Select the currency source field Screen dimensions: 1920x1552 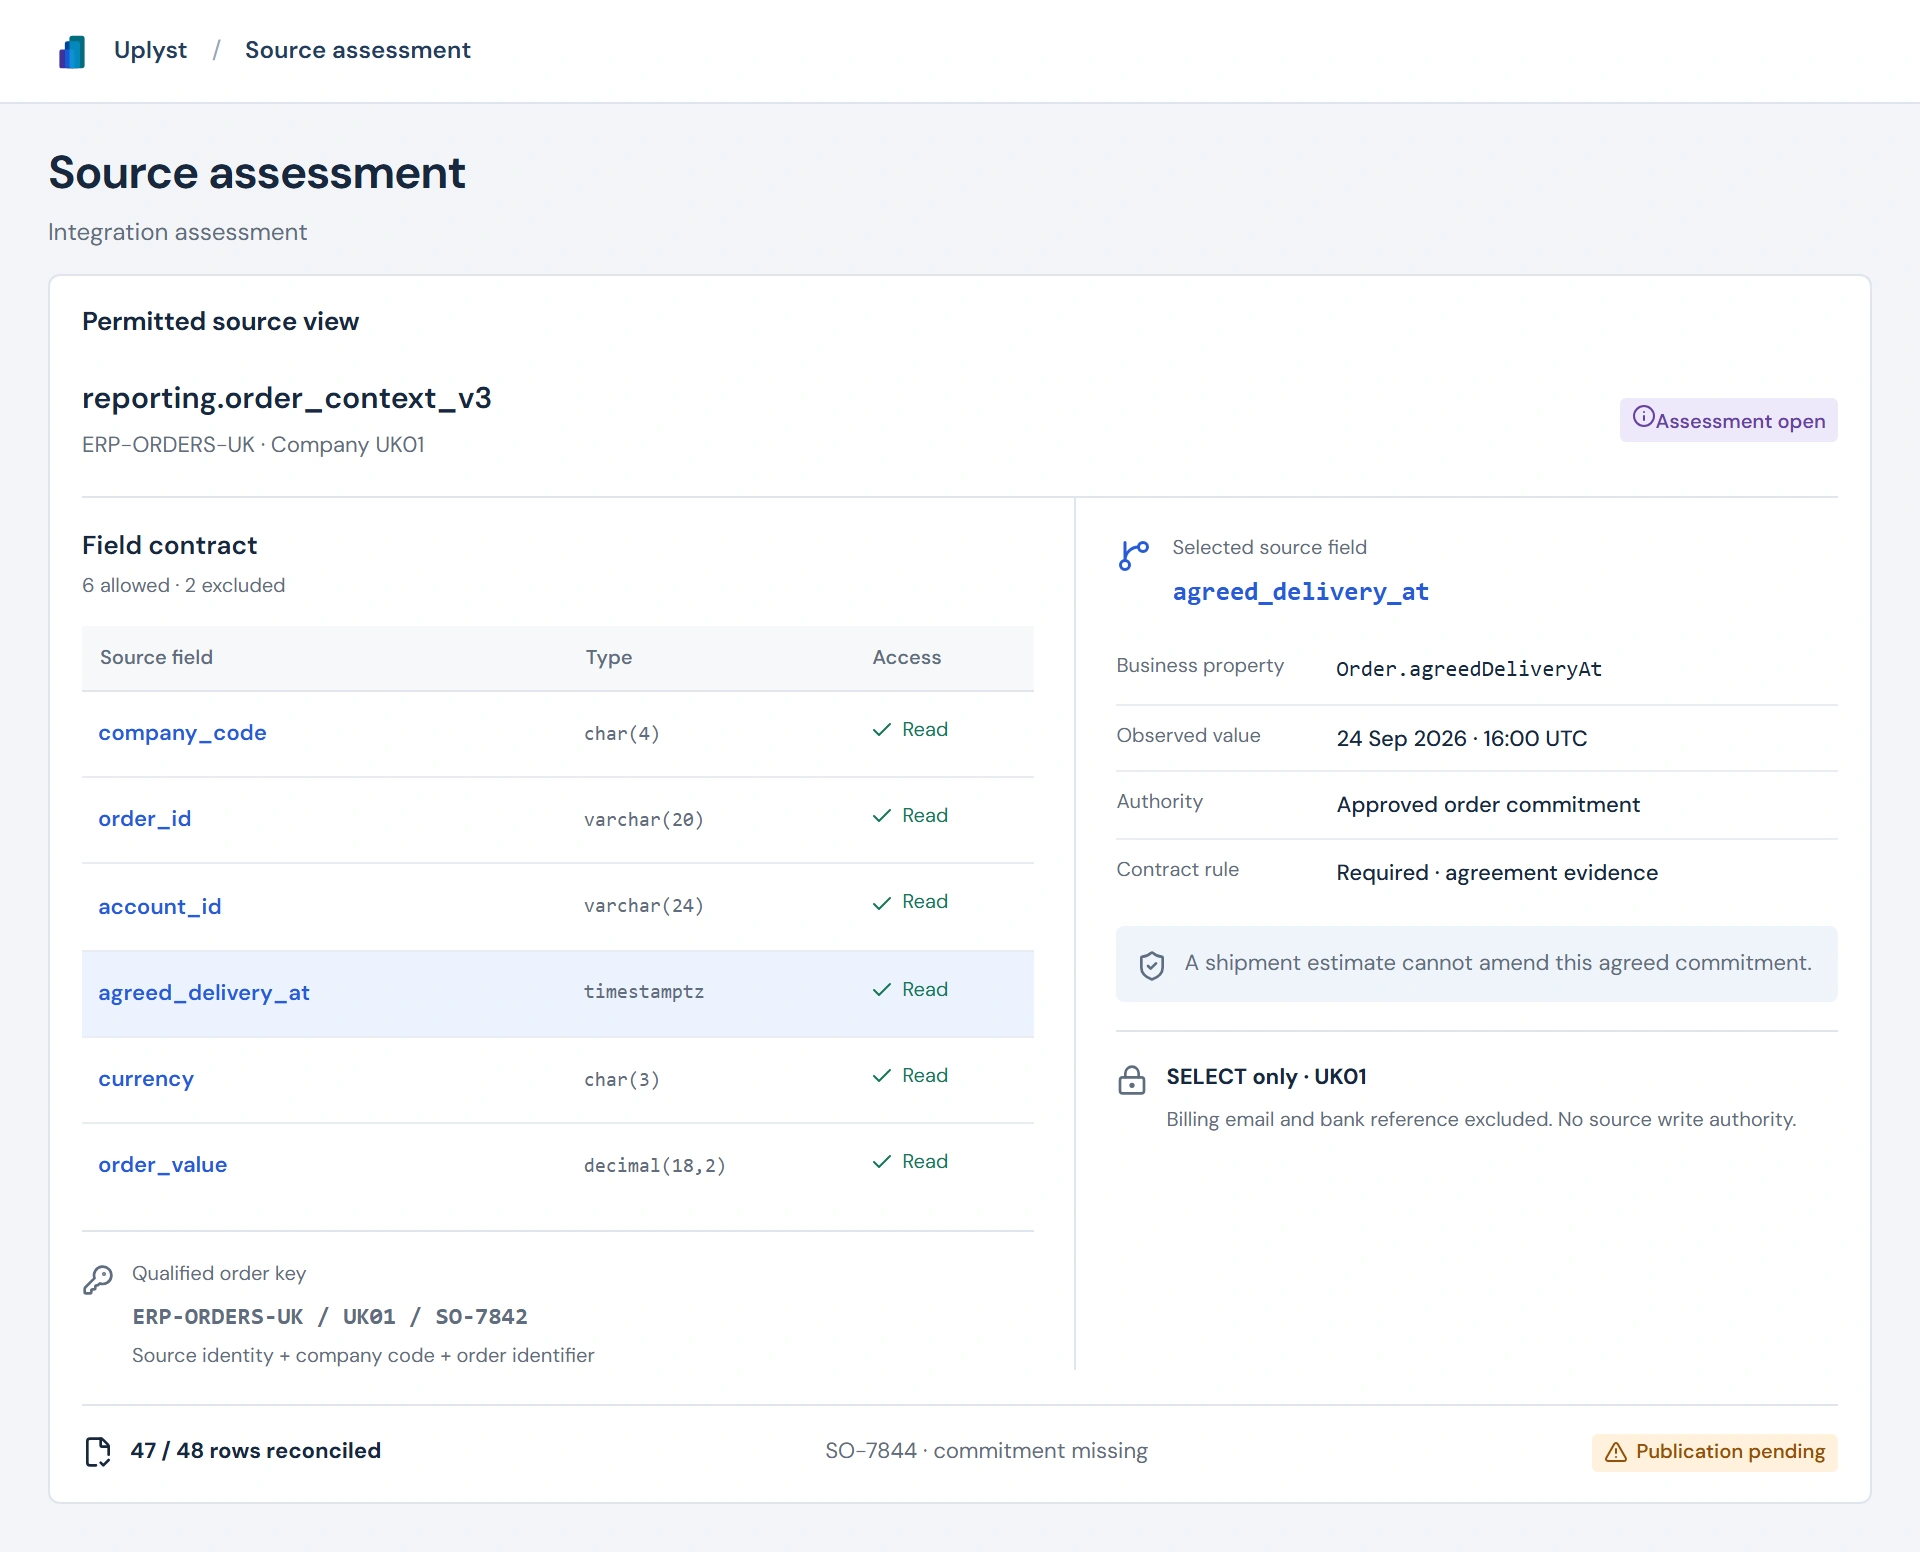[146, 1079]
